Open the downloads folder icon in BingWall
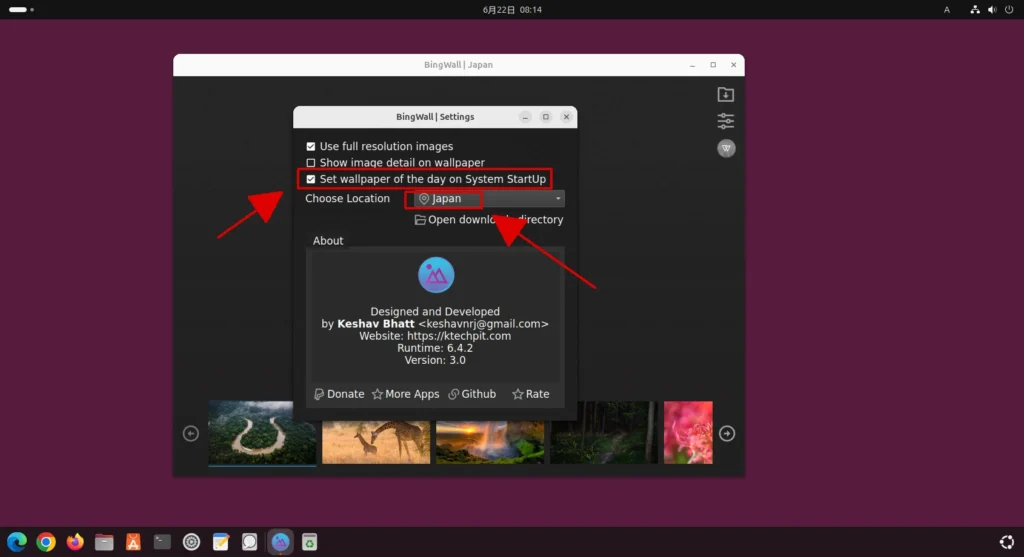This screenshot has width=1024, height=557. [x=726, y=95]
